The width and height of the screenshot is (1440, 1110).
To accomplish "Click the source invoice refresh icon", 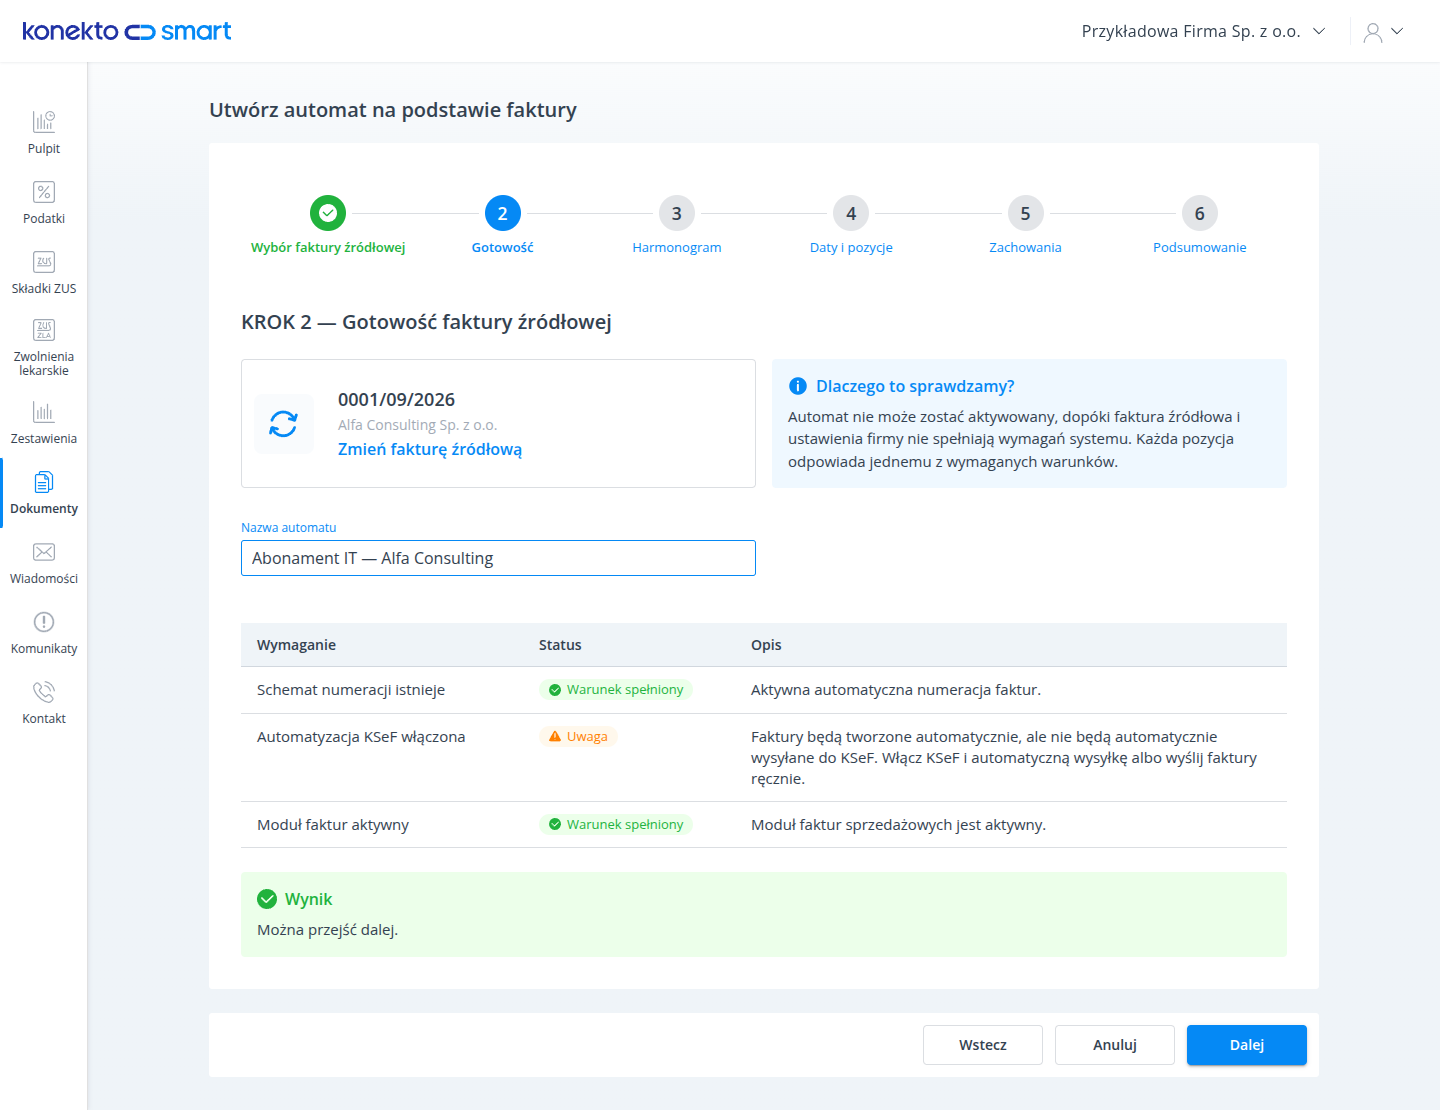I will tap(284, 424).
